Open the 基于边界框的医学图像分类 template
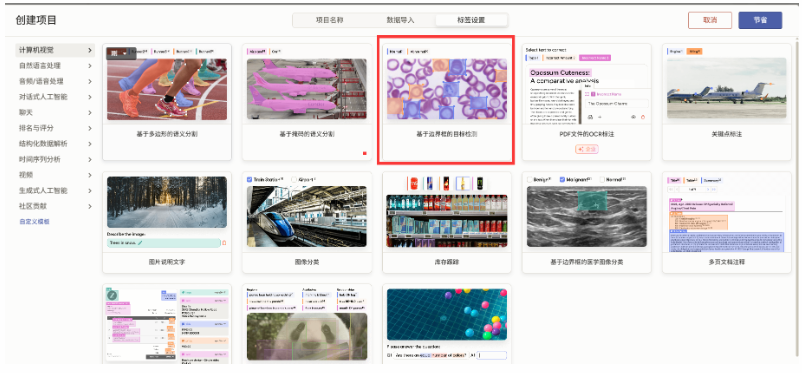802x373 pixels. (587, 222)
